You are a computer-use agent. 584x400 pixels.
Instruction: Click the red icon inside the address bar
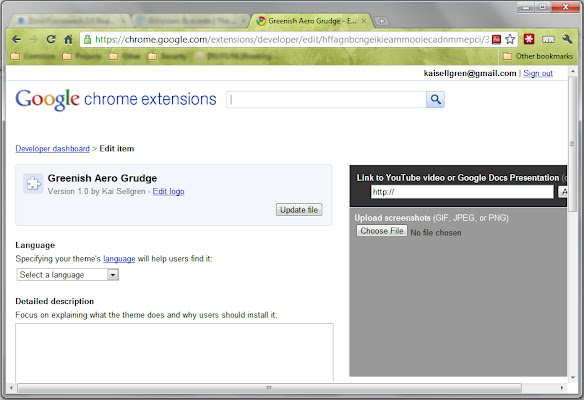[496, 39]
